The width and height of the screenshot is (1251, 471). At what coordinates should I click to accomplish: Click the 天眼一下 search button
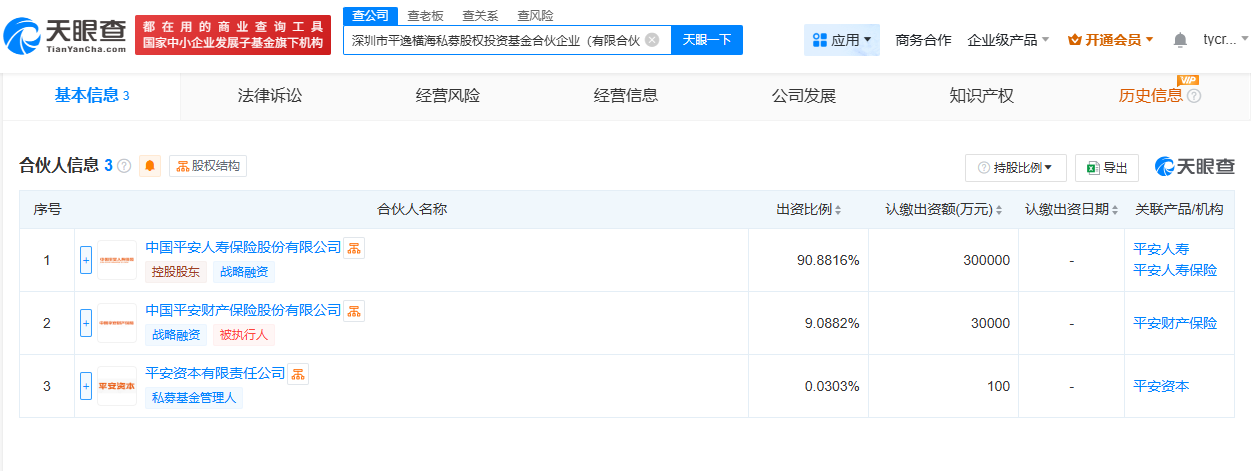(707, 40)
